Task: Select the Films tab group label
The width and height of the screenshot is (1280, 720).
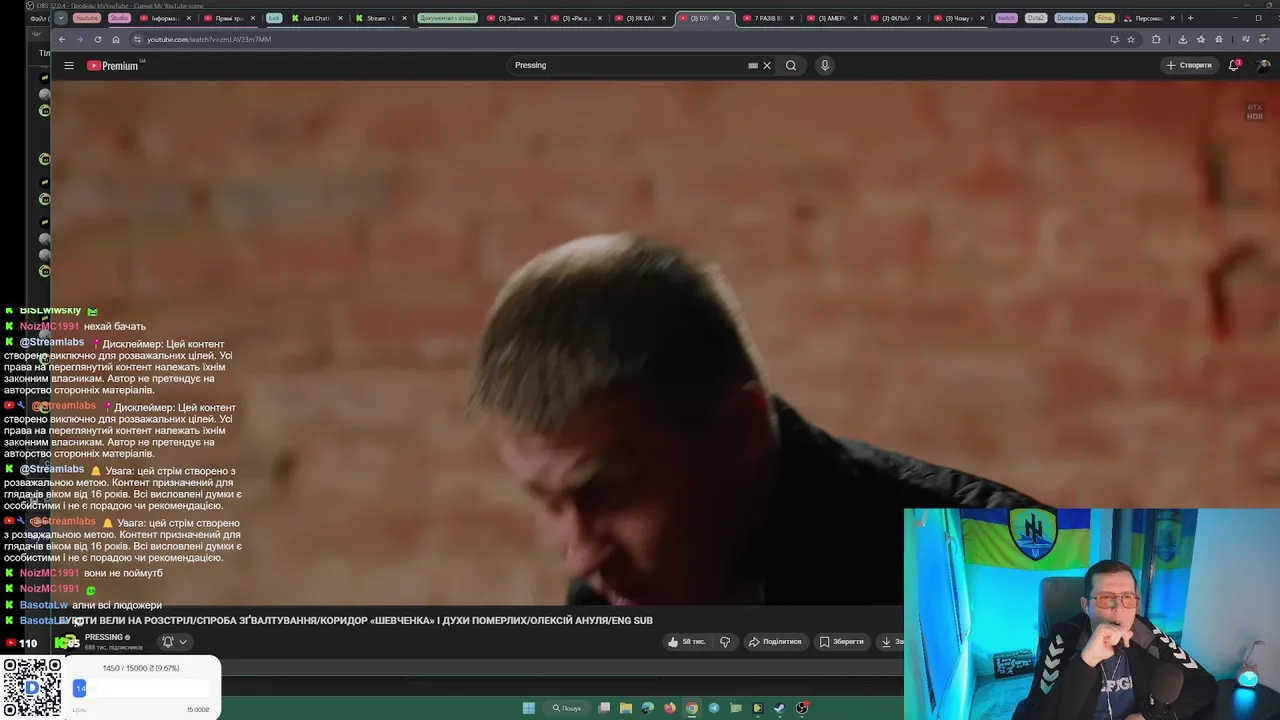Action: coord(1104,18)
